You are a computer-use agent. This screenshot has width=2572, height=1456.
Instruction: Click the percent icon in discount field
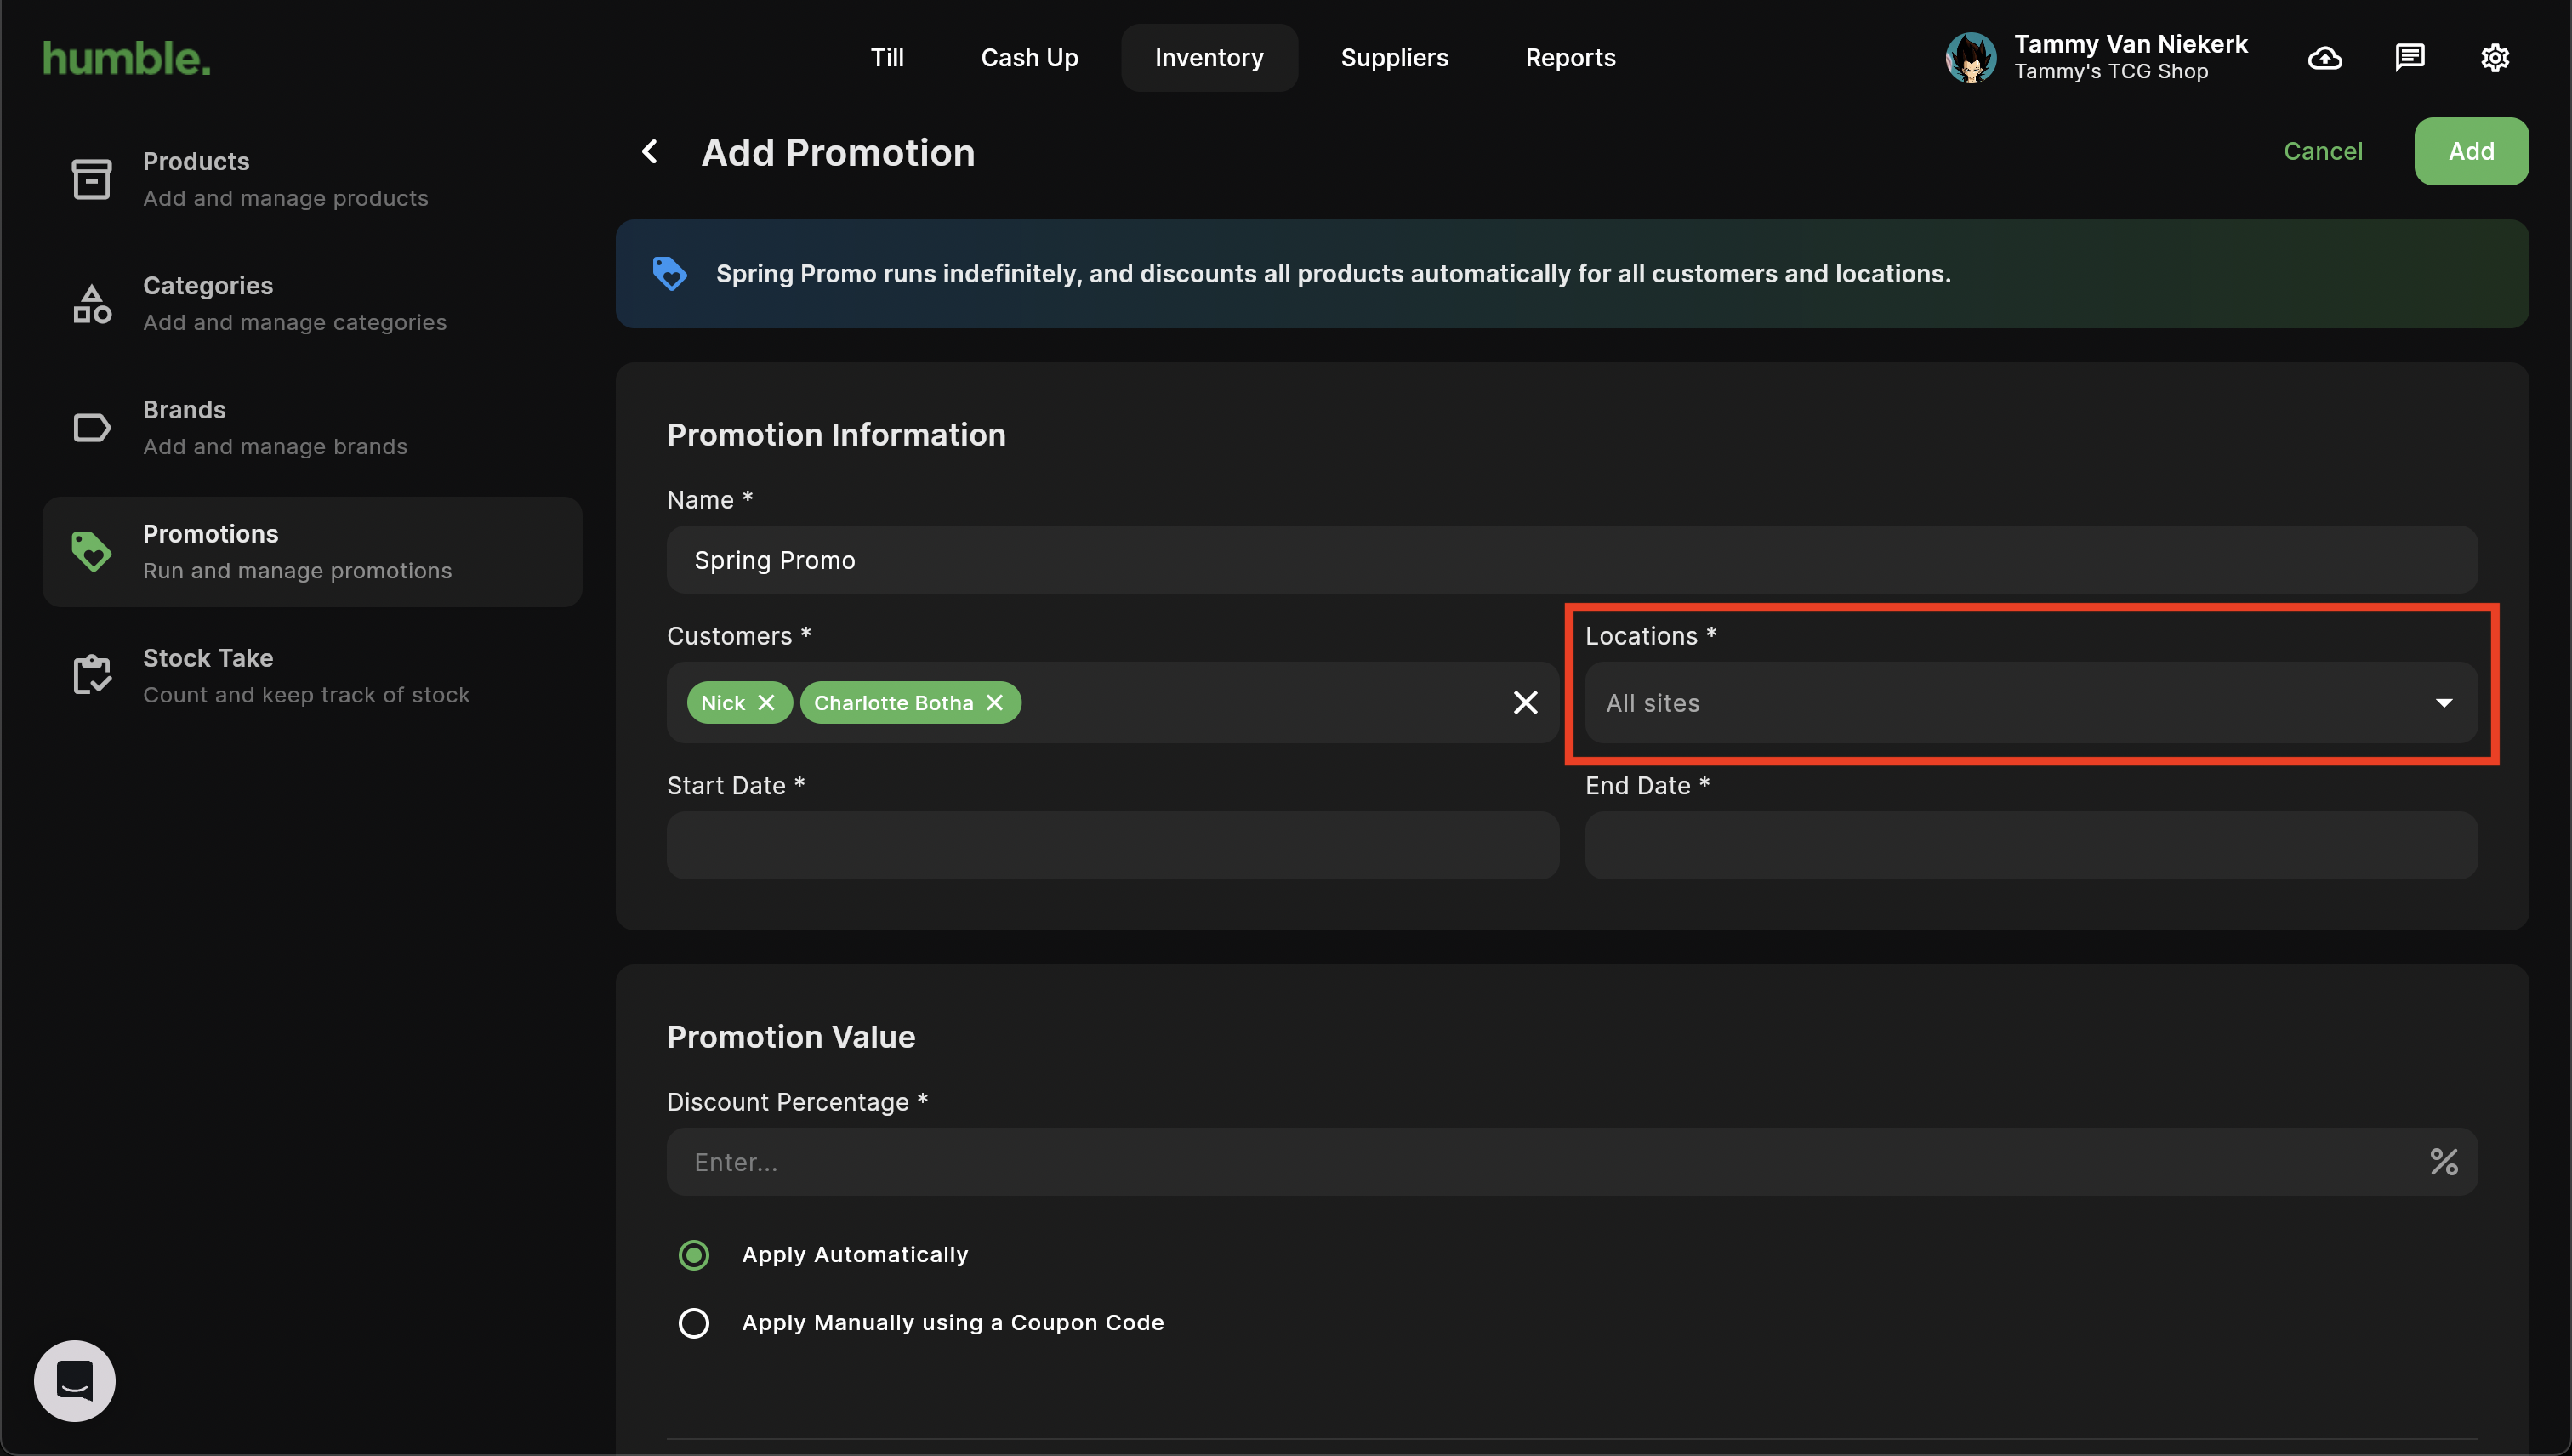[x=2444, y=1162]
